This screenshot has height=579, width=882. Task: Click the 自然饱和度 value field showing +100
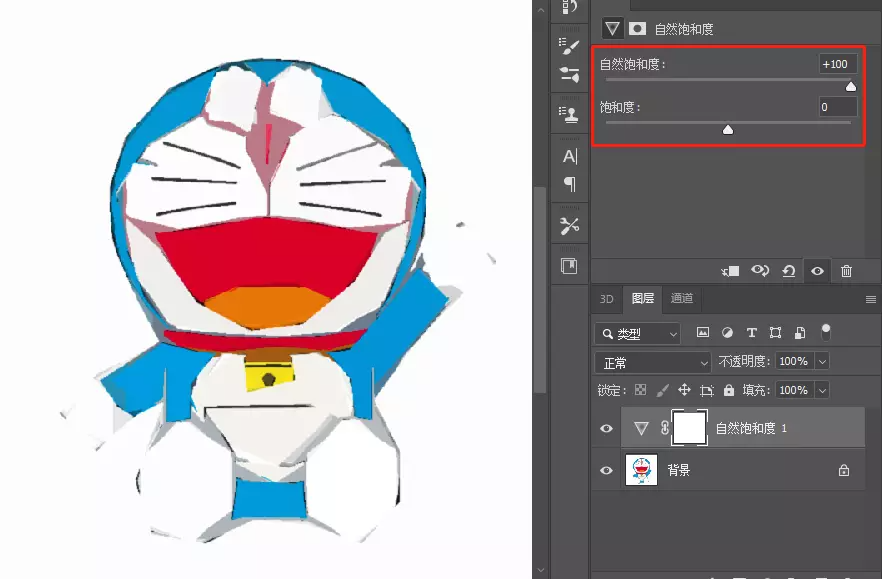[x=838, y=64]
